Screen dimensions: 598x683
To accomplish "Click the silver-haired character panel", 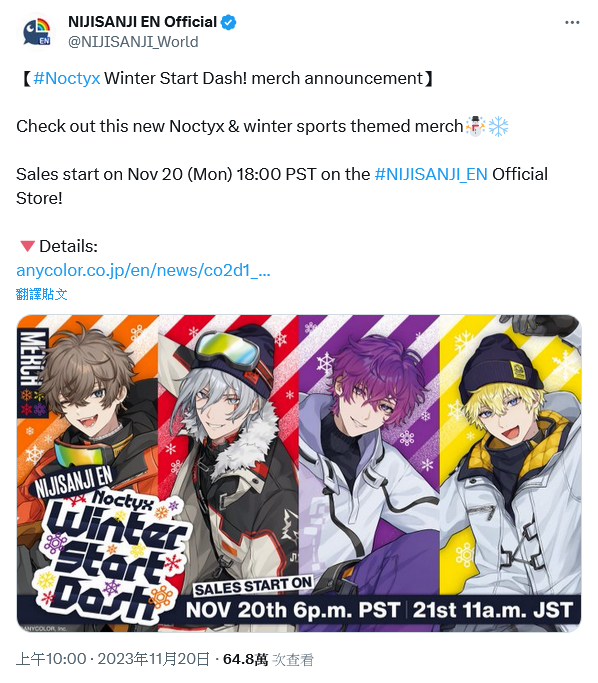I will click(228, 453).
